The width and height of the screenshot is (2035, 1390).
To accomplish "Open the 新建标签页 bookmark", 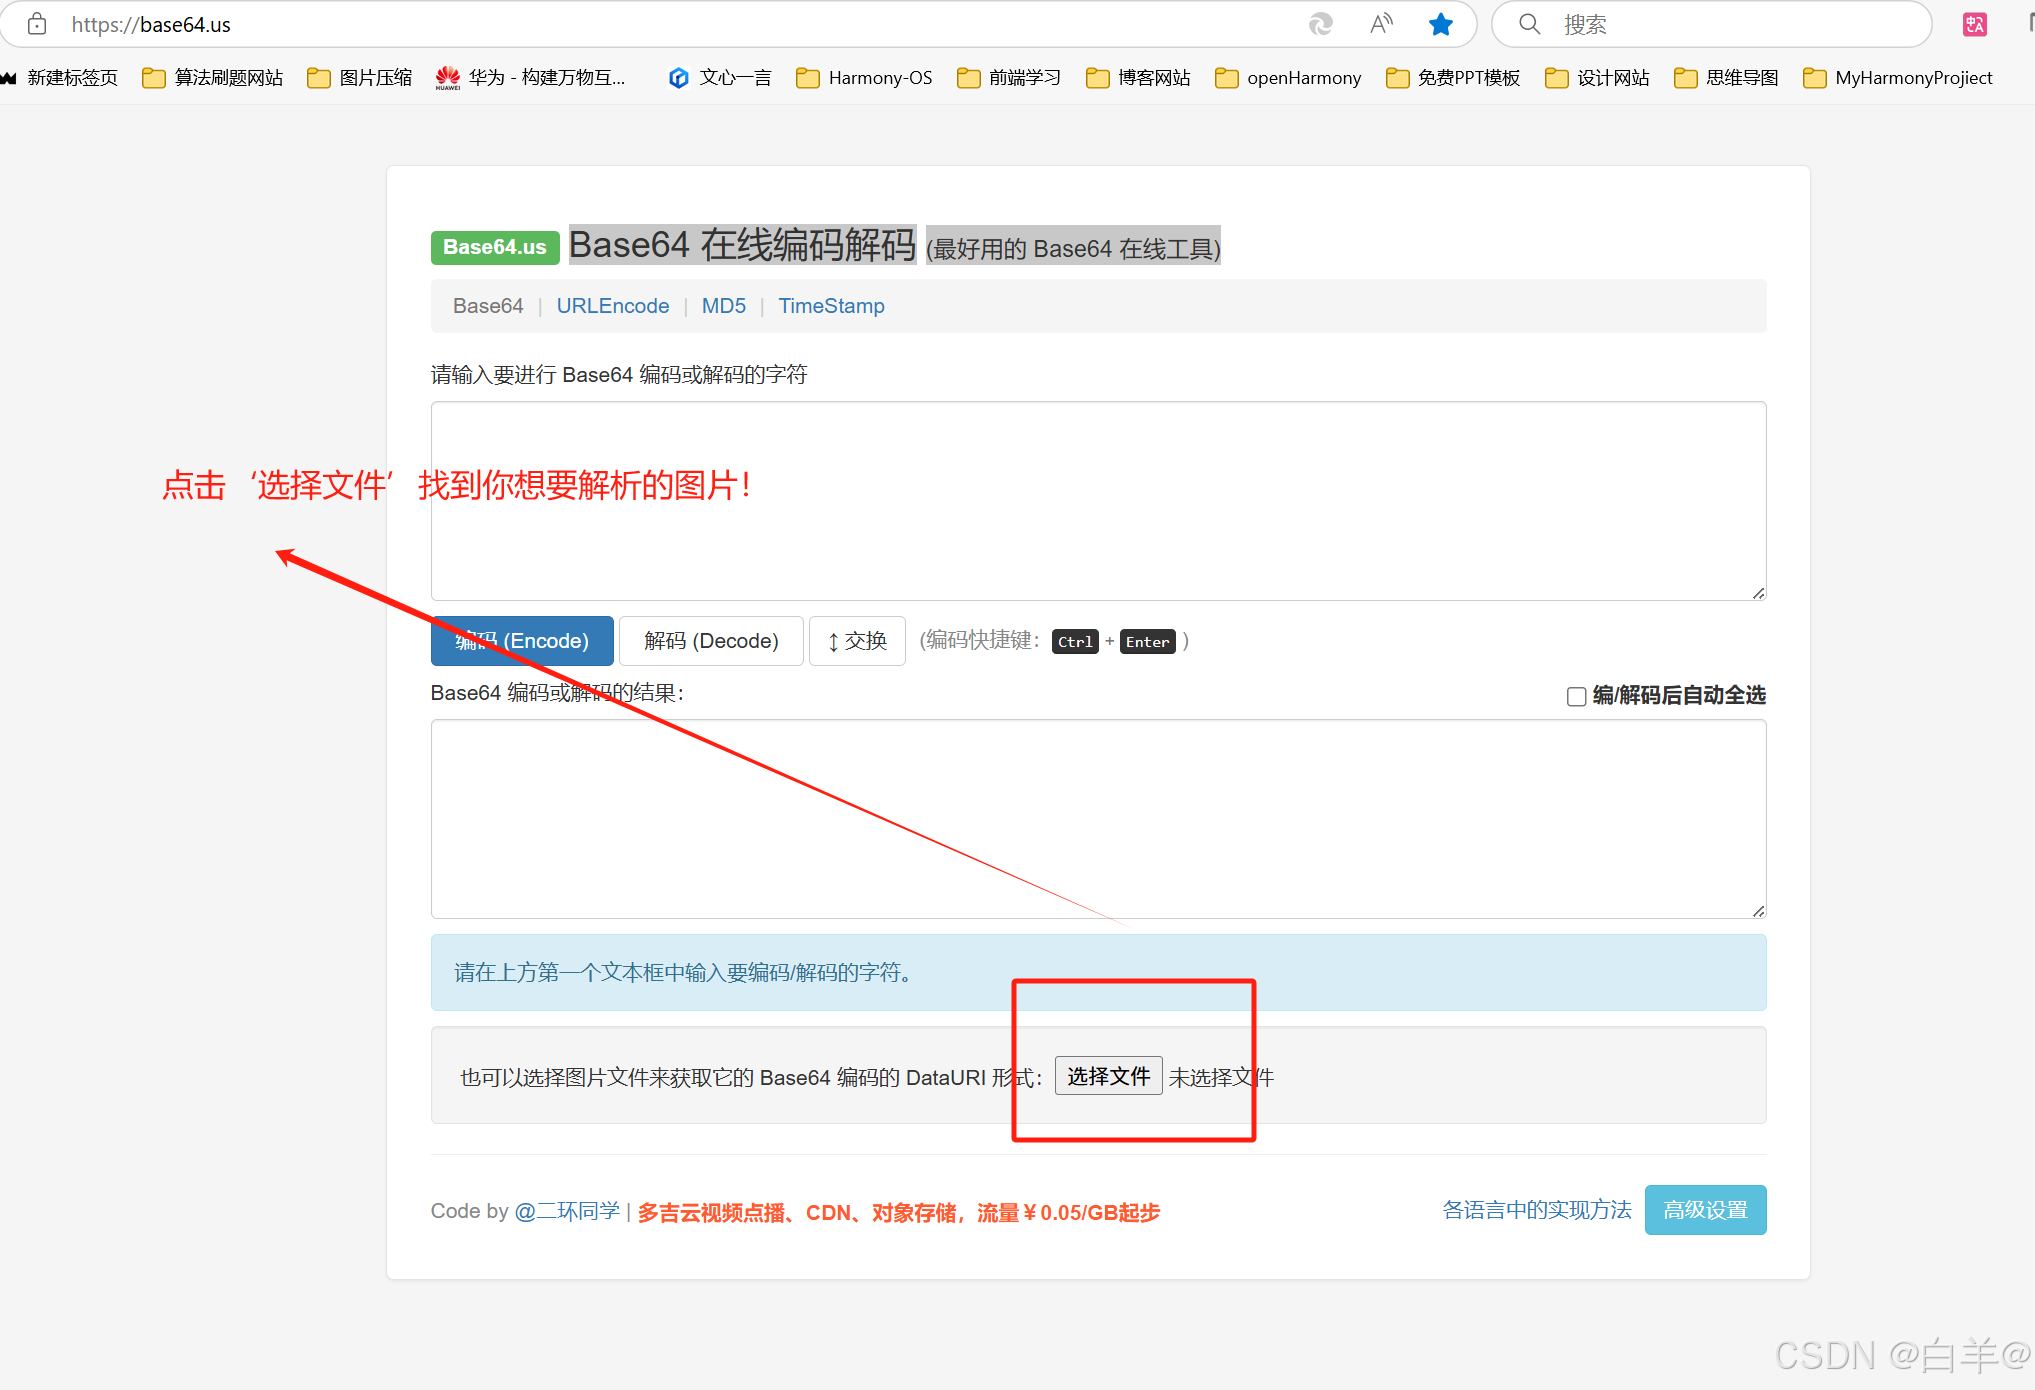I will tap(59, 78).
